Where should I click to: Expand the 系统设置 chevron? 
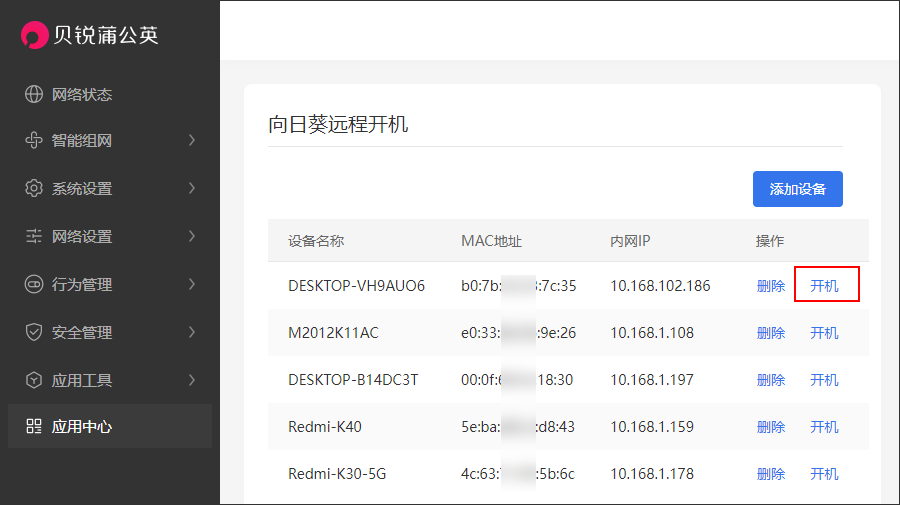192,188
